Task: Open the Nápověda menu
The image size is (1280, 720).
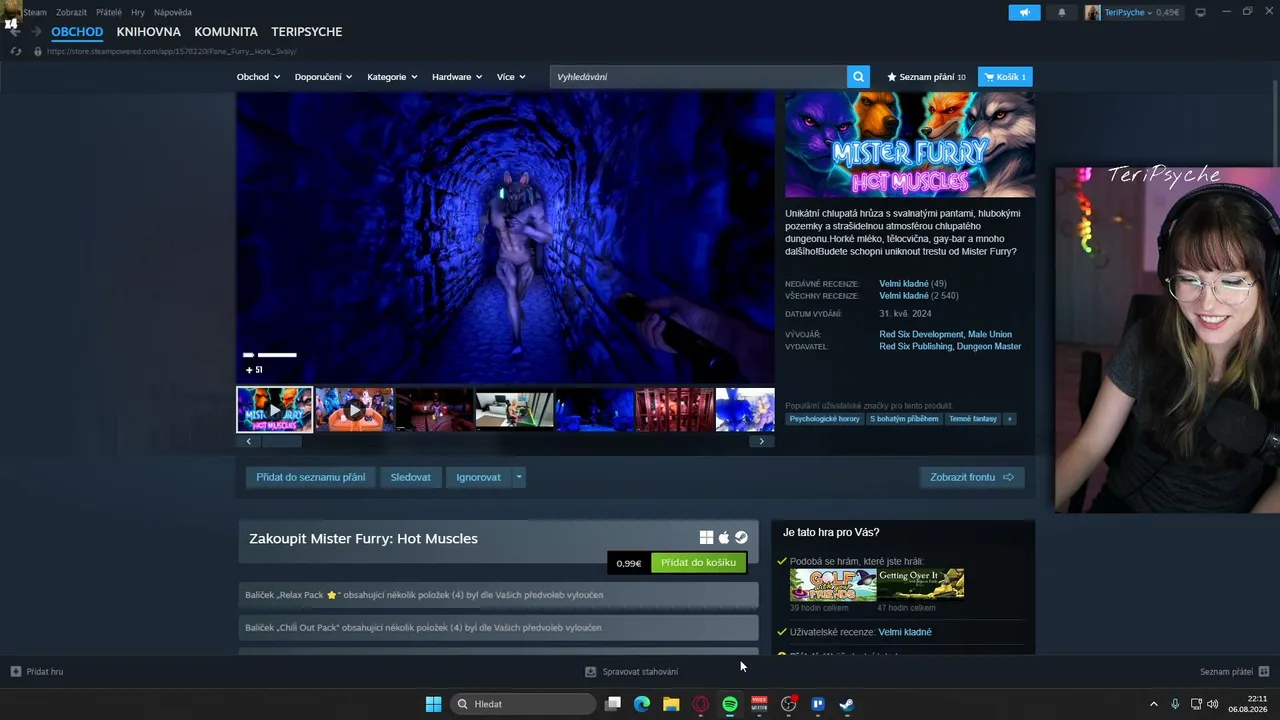Action: point(173,12)
